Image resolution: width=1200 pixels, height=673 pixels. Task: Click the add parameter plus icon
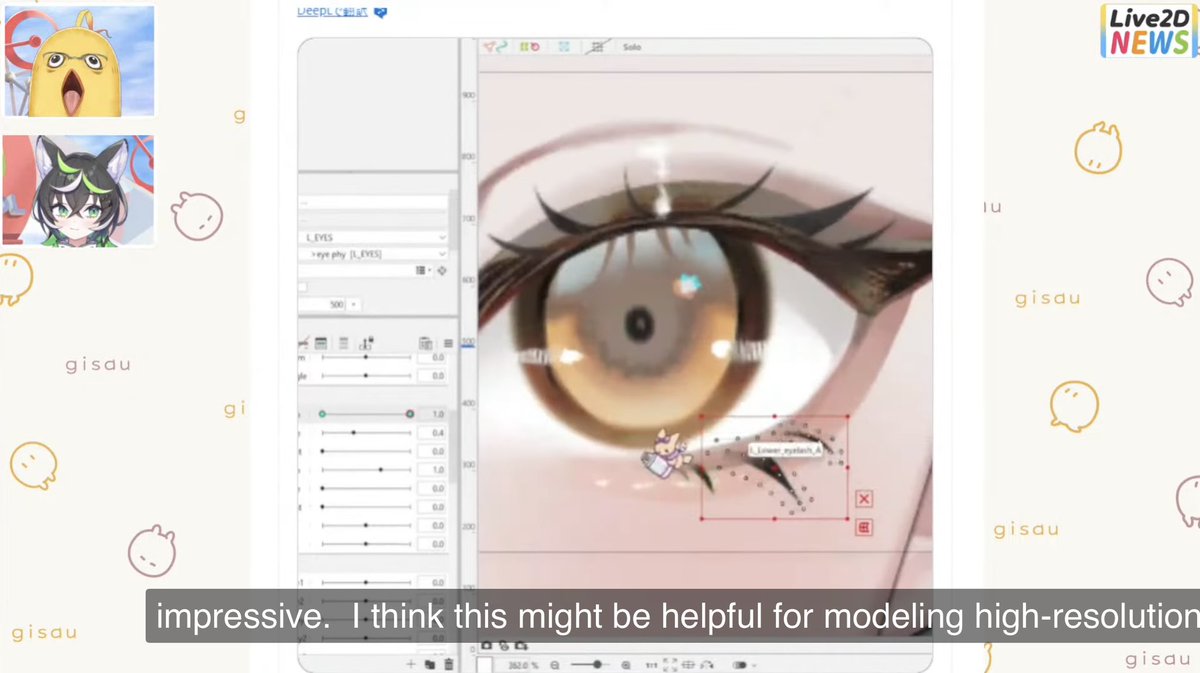point(410,664)
